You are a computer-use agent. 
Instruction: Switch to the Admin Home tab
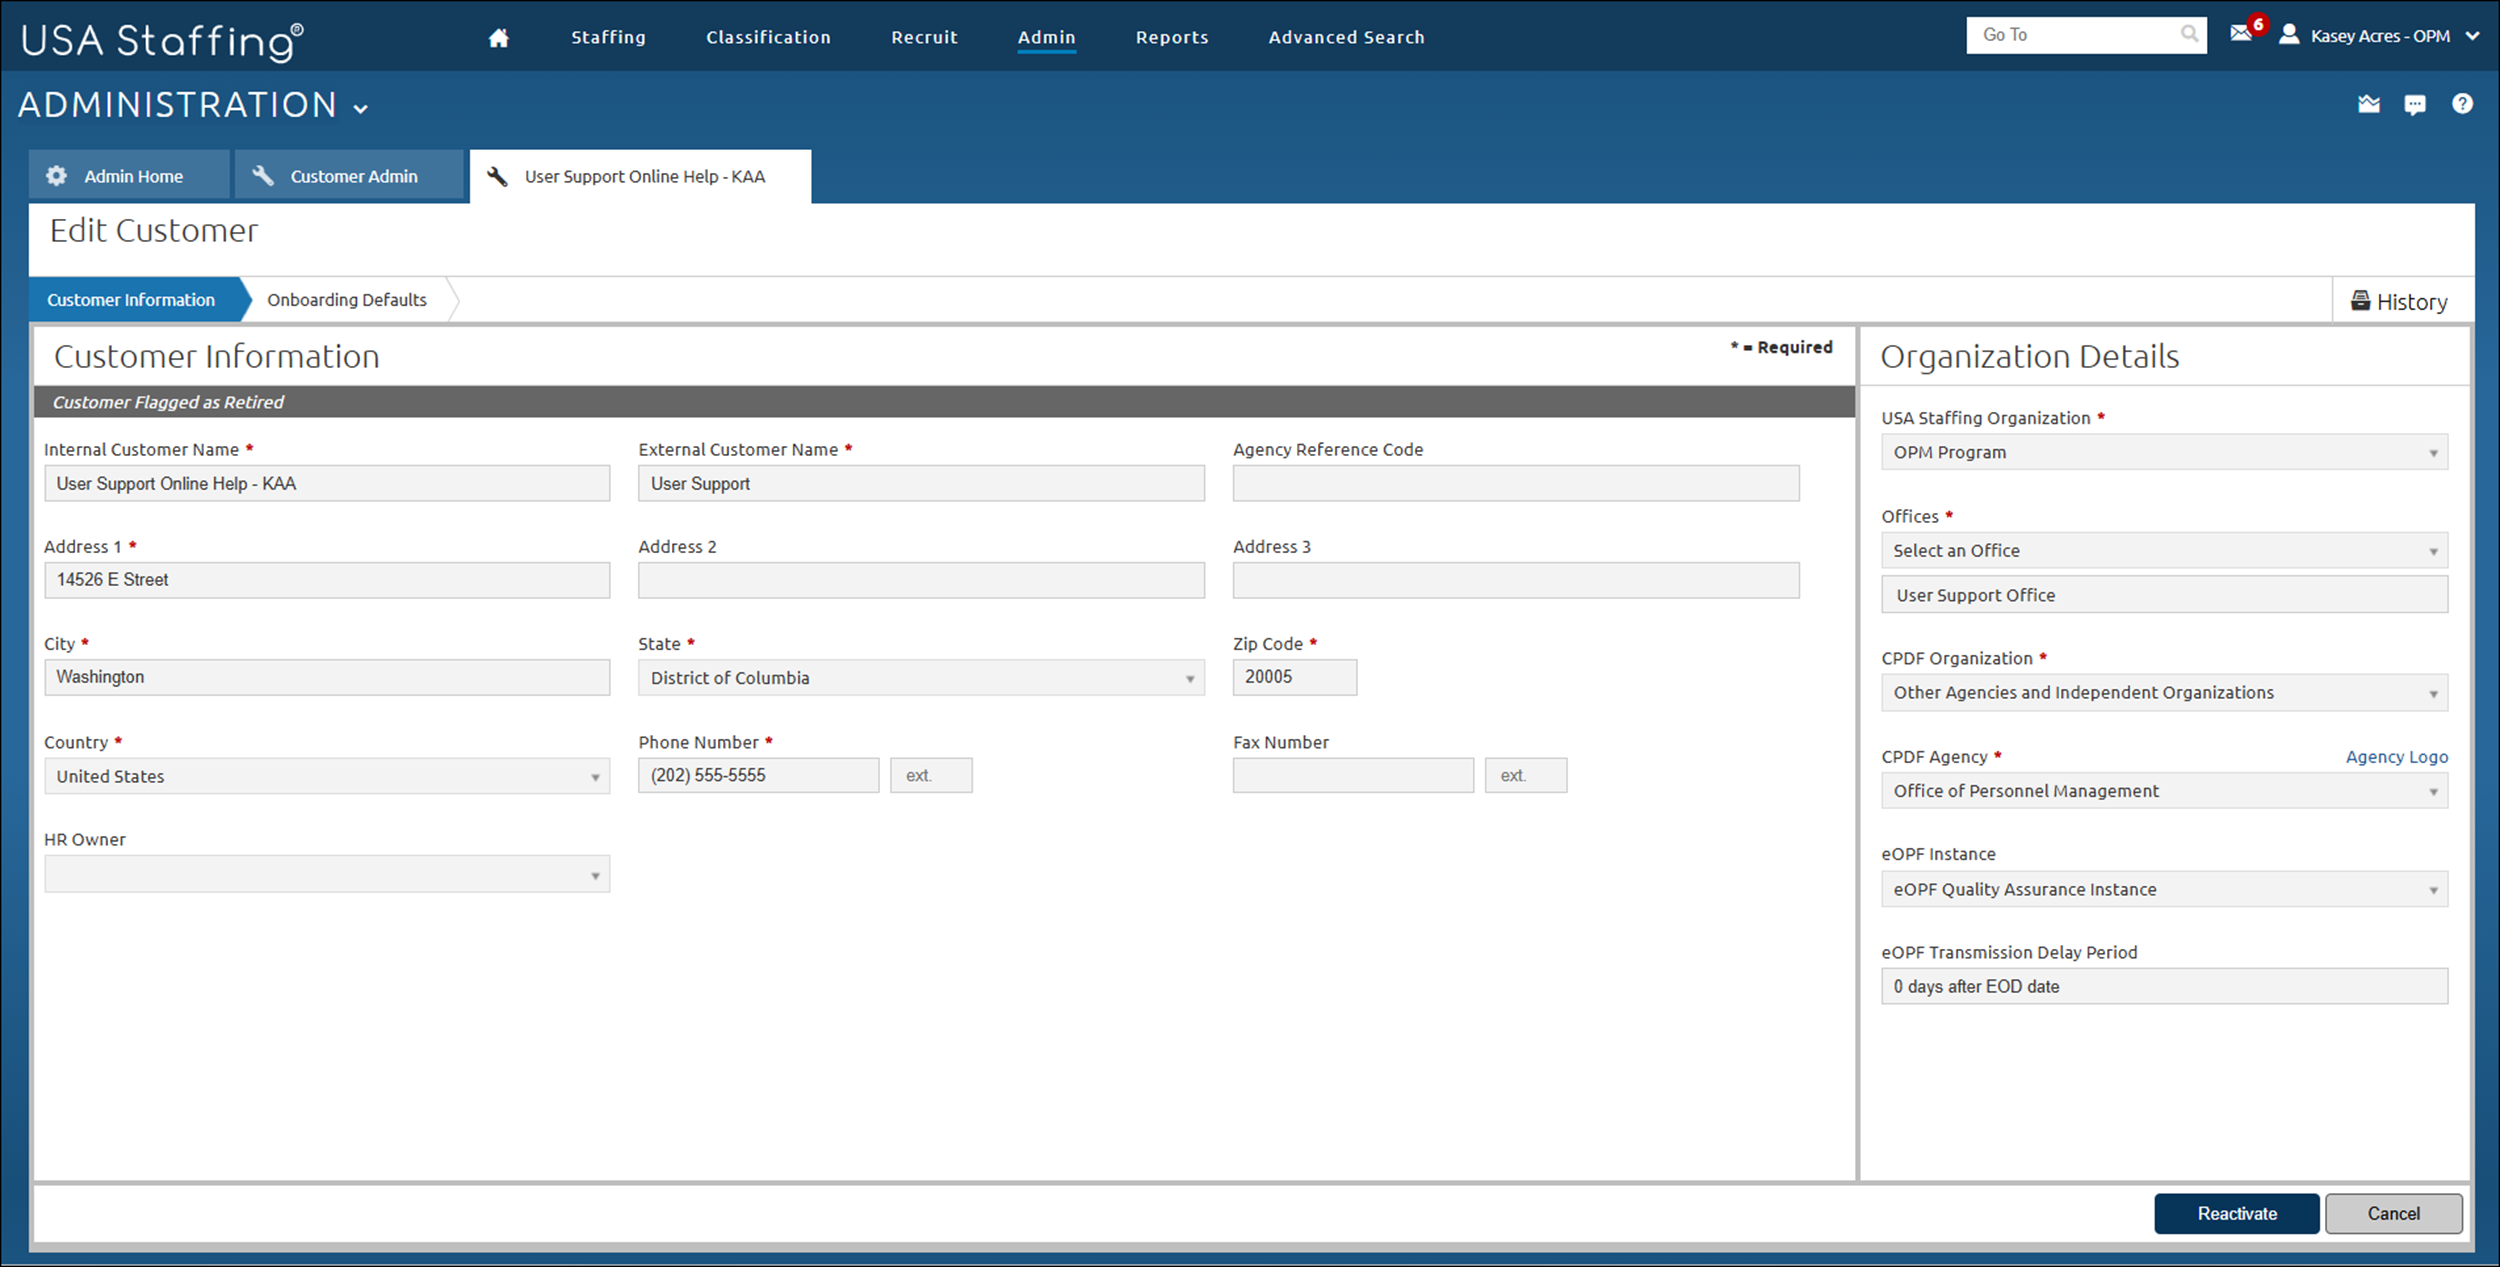129,176
